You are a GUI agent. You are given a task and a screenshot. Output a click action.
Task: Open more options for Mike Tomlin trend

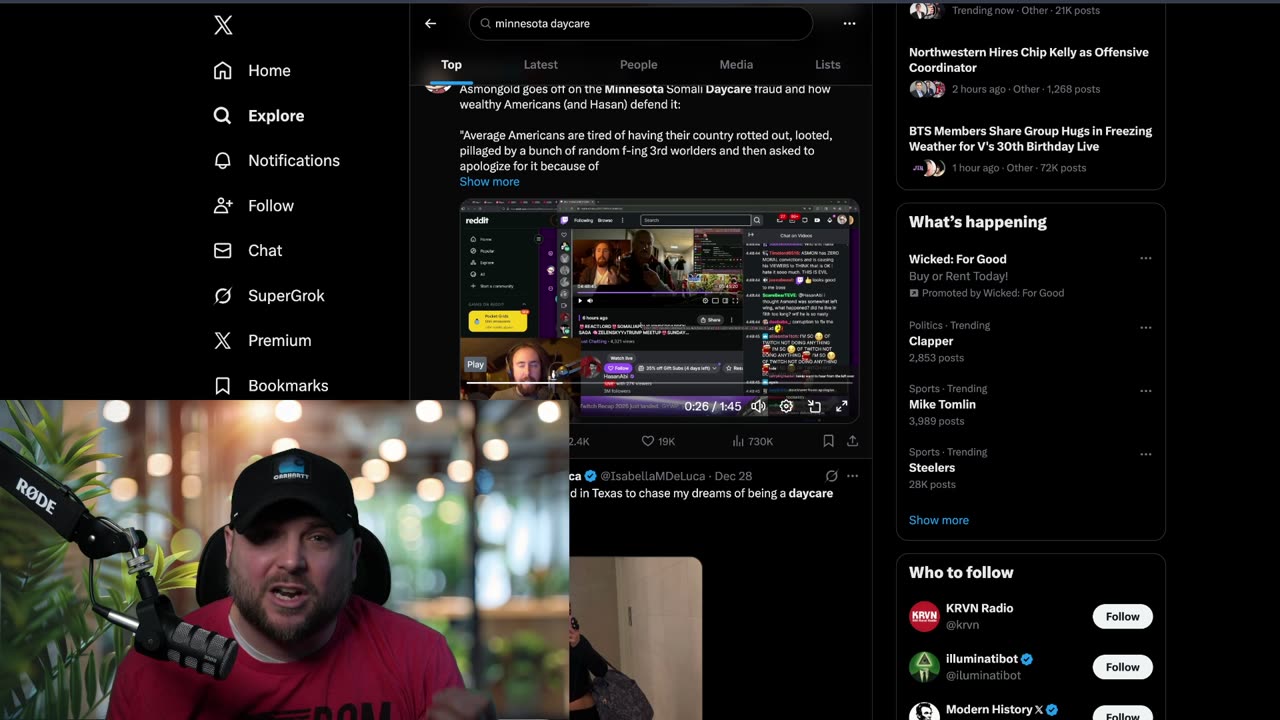pos(1146,390)
